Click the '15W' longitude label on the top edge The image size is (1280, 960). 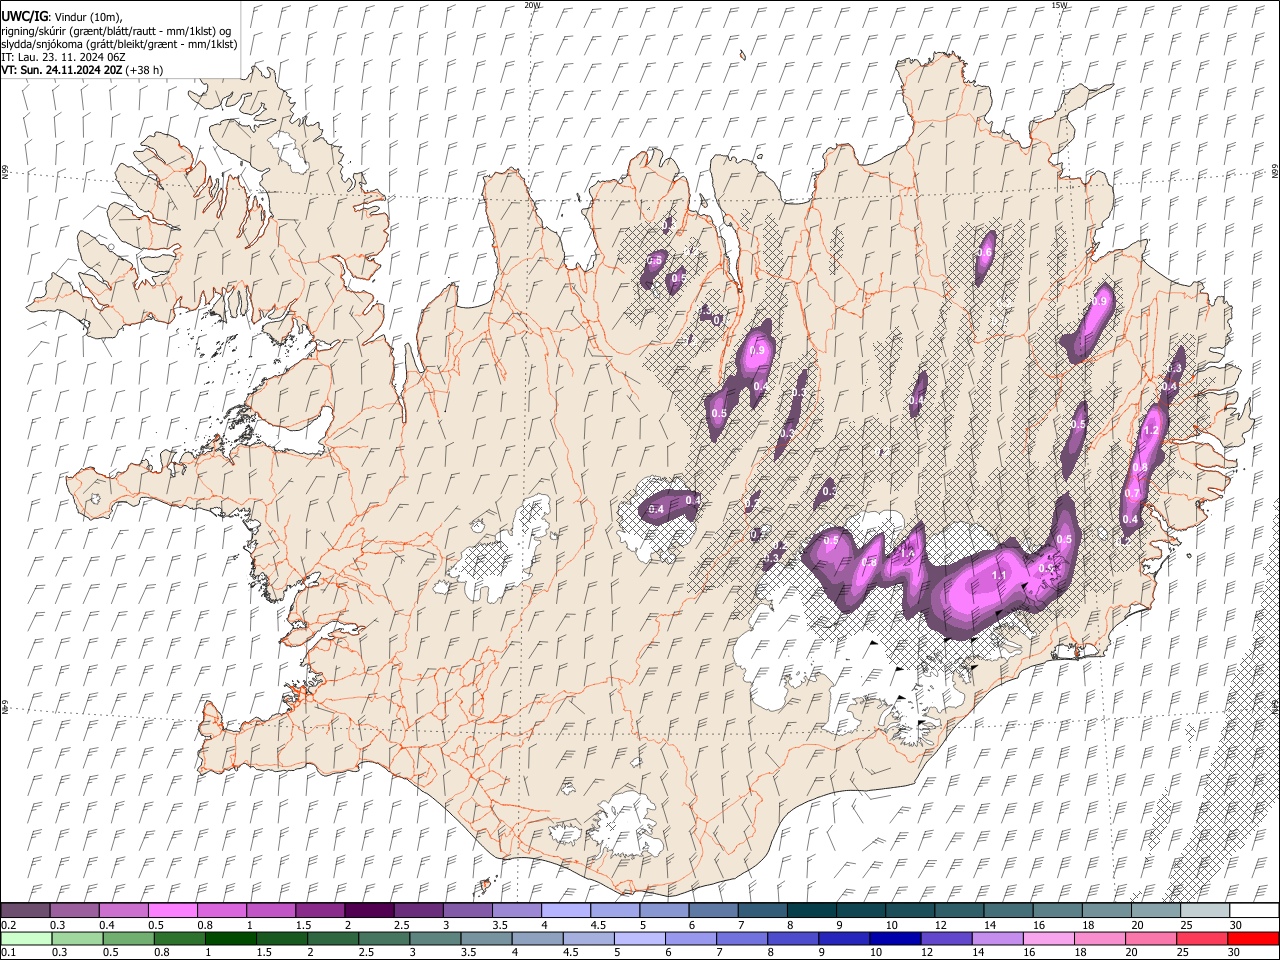coord(1059,5)
